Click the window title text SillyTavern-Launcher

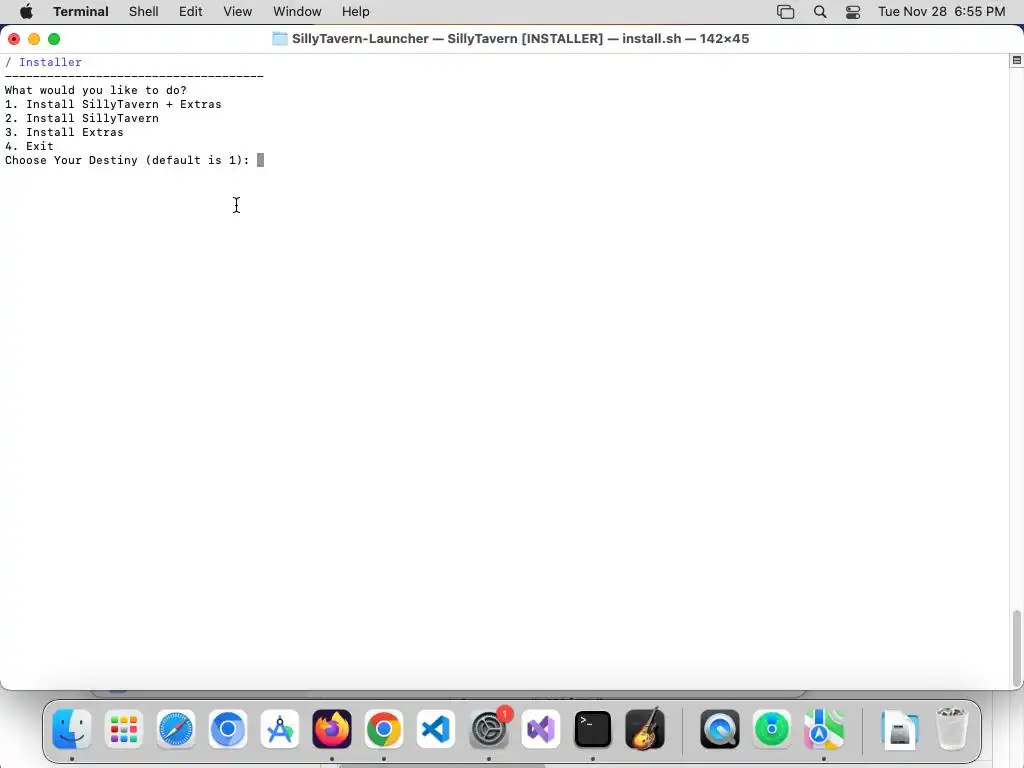click(x=360, y=39)
